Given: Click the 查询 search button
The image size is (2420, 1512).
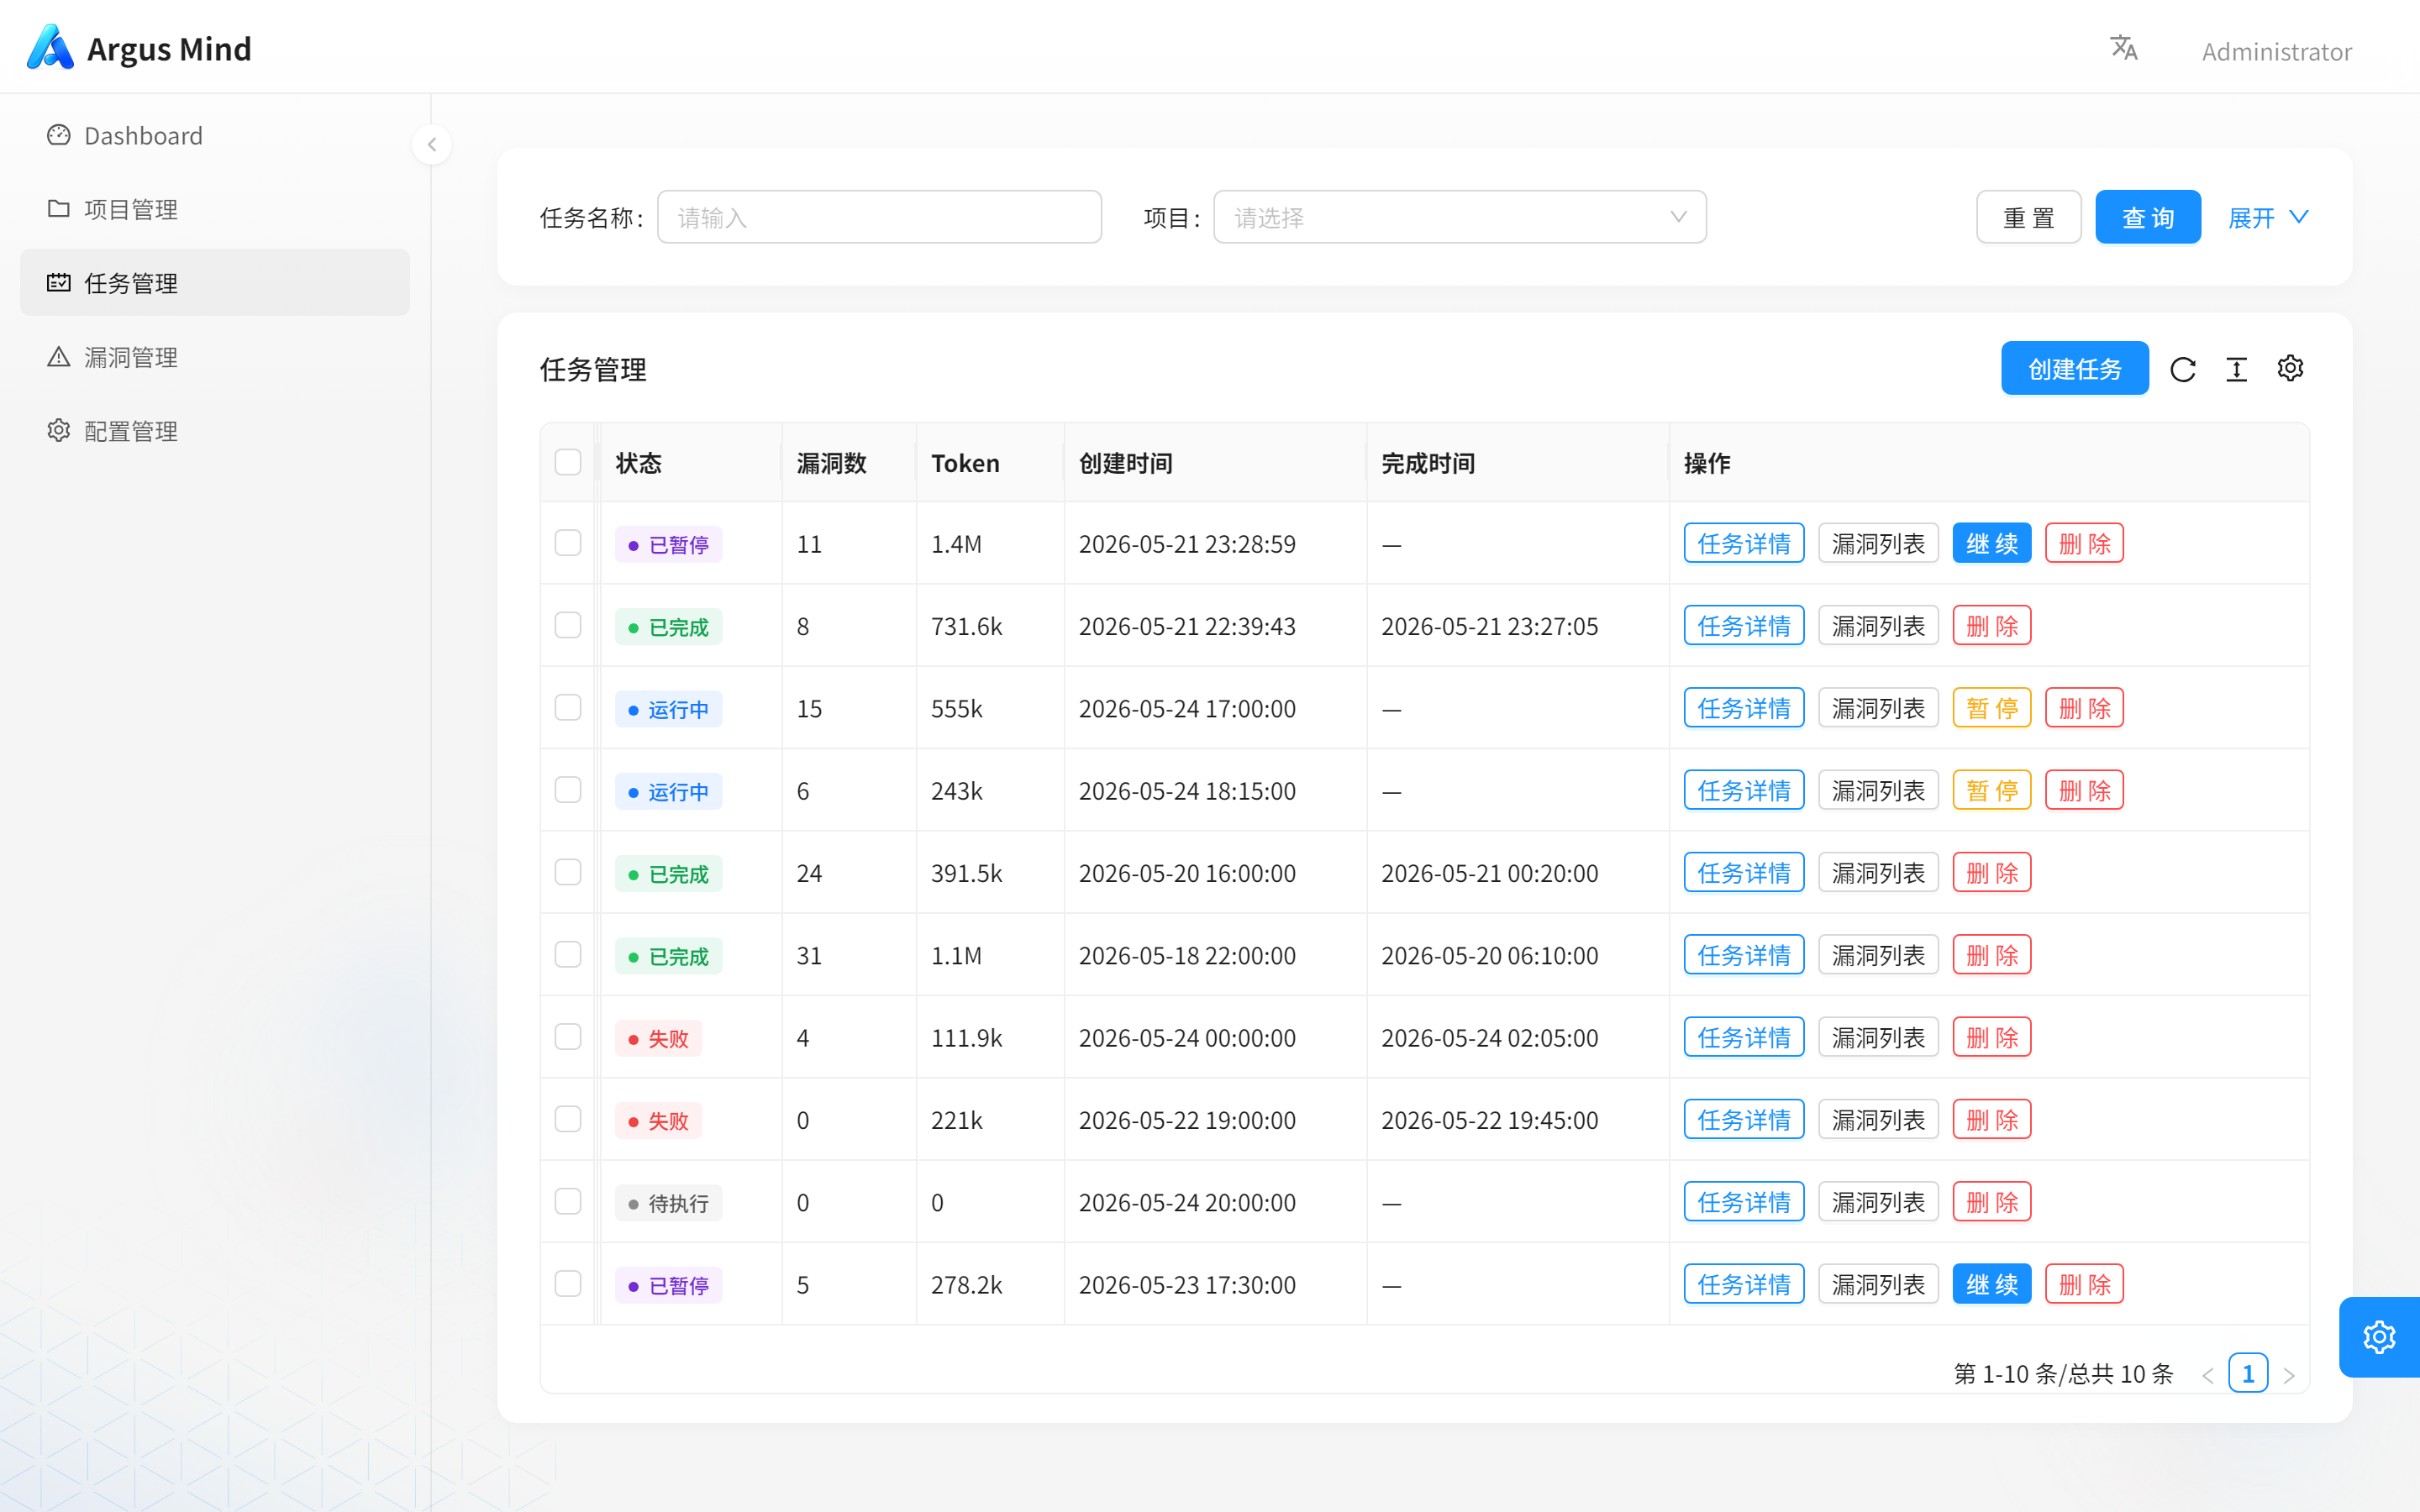Looking at the screenshot, I should click(x=2148, y=217).
